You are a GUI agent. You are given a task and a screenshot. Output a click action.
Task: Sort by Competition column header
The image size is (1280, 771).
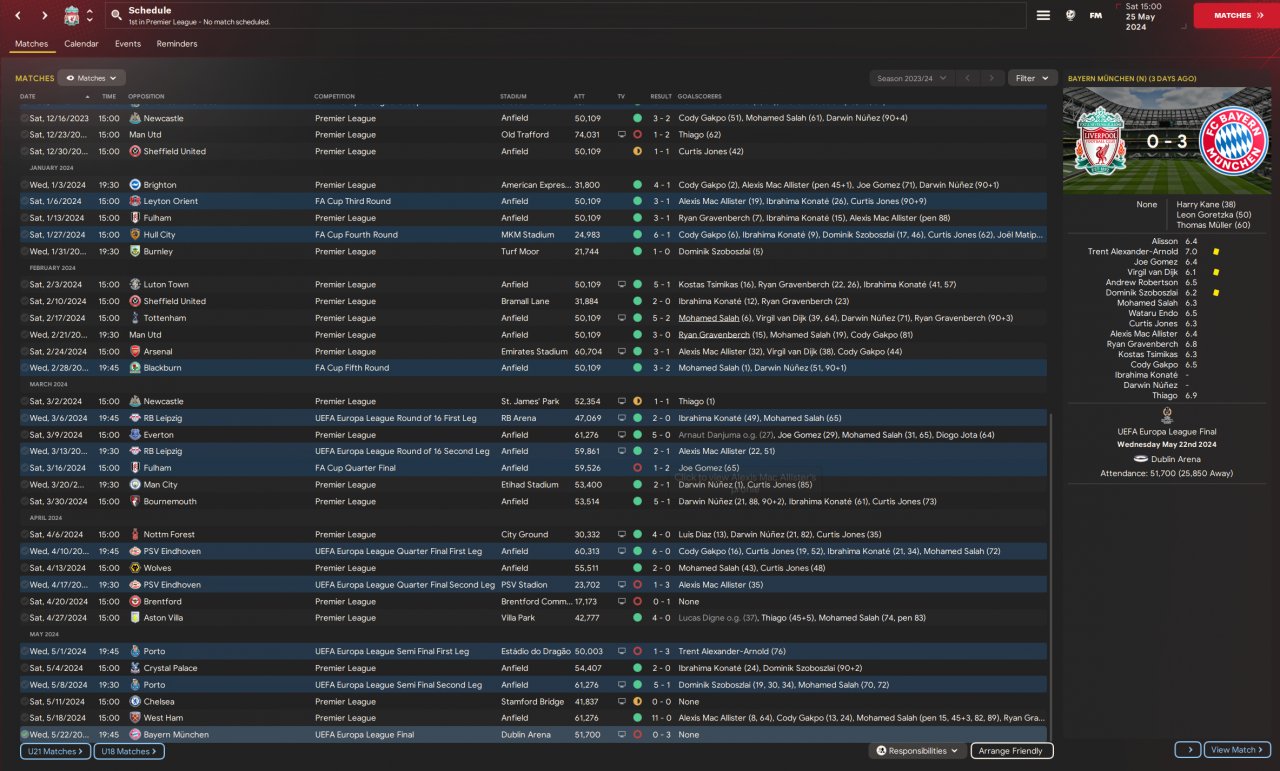[334, 97]
